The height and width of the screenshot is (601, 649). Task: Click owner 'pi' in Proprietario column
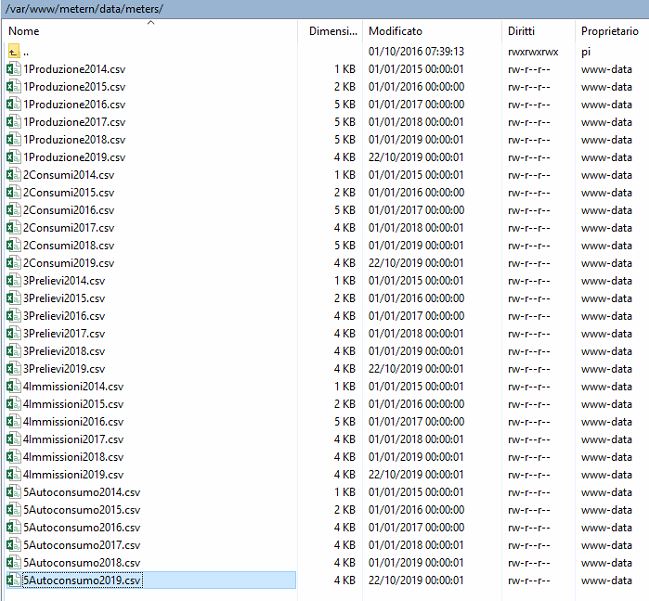[x=585, y=52]
